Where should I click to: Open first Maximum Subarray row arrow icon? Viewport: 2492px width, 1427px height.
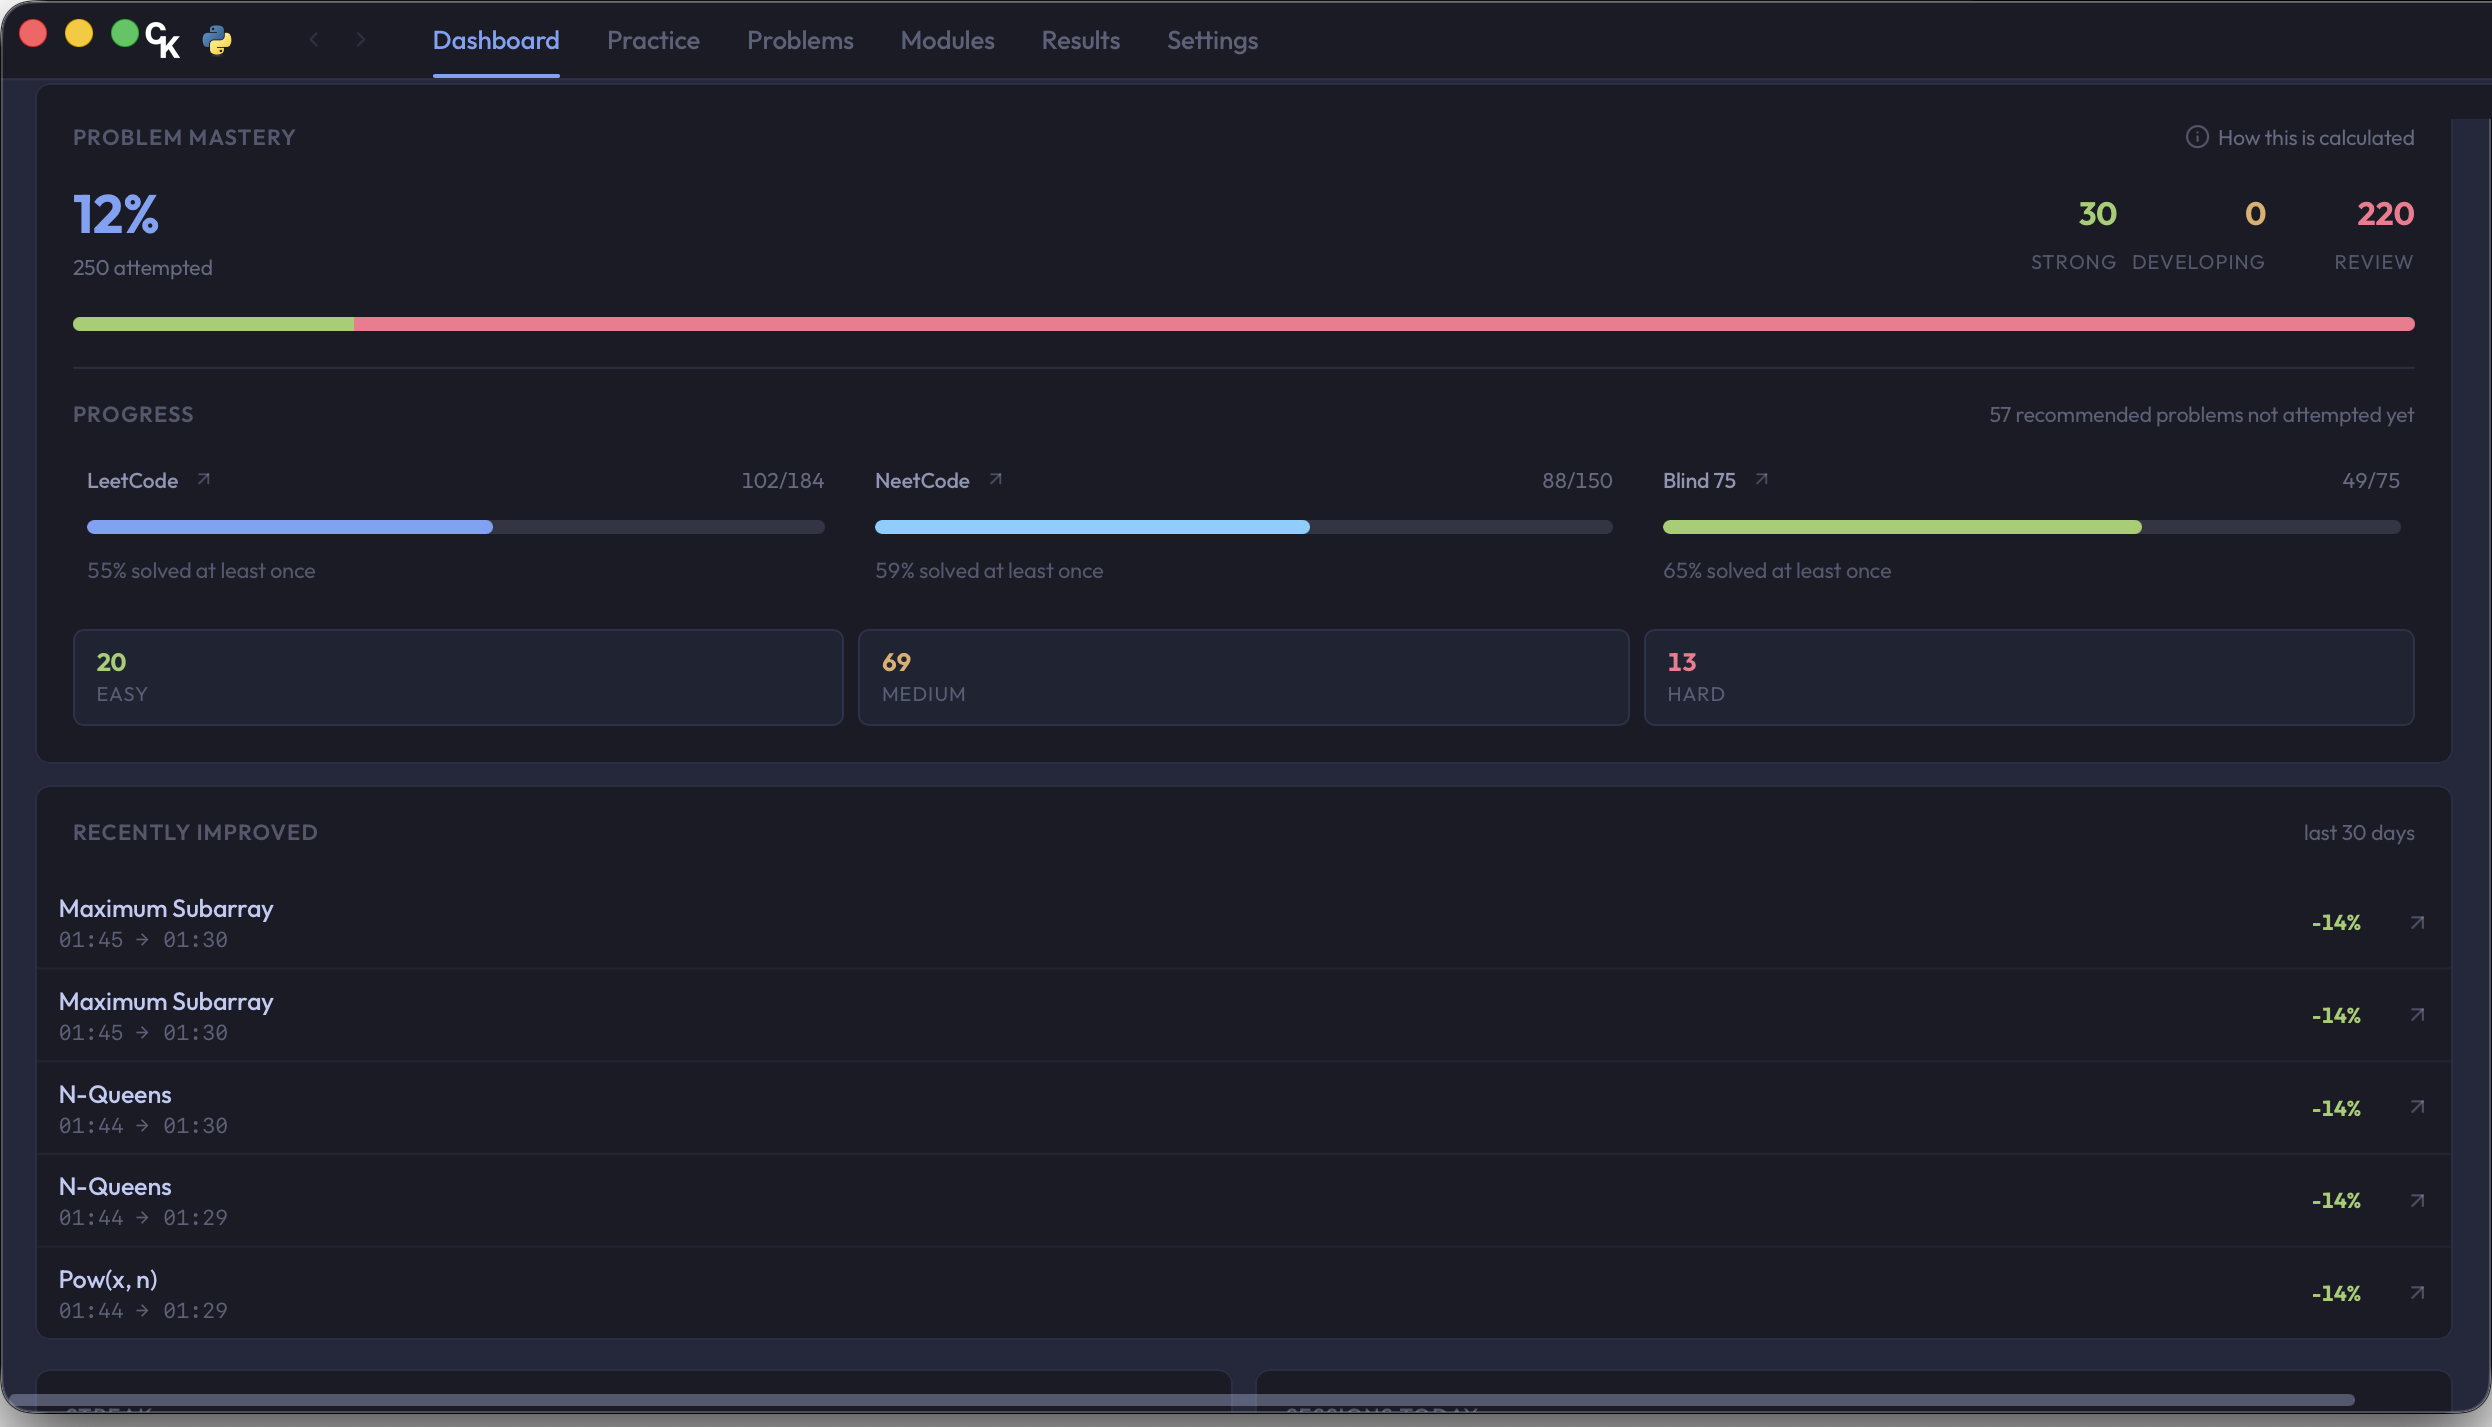point(2417,922)
